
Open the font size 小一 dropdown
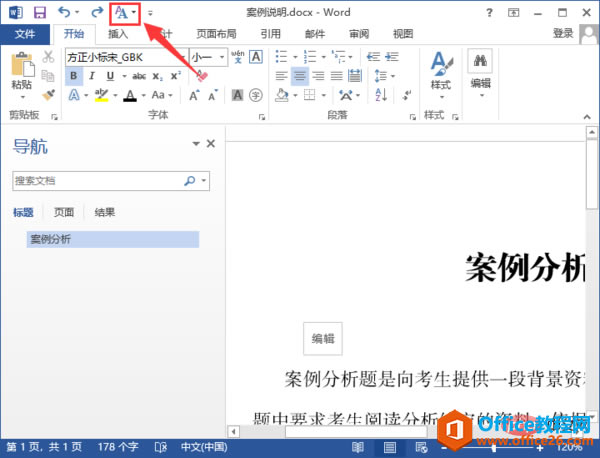(x=222, y=57)
